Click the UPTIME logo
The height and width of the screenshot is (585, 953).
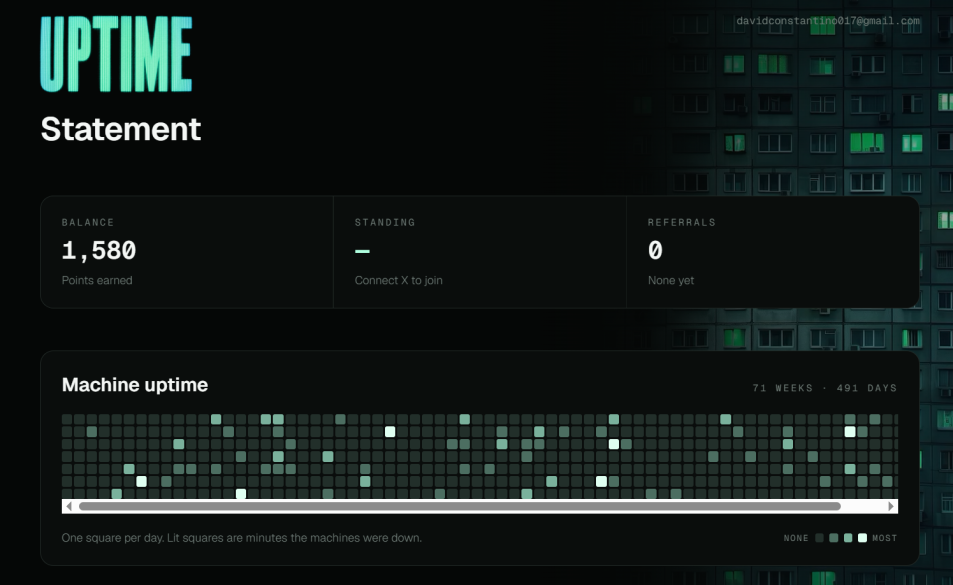pos(116,54)
